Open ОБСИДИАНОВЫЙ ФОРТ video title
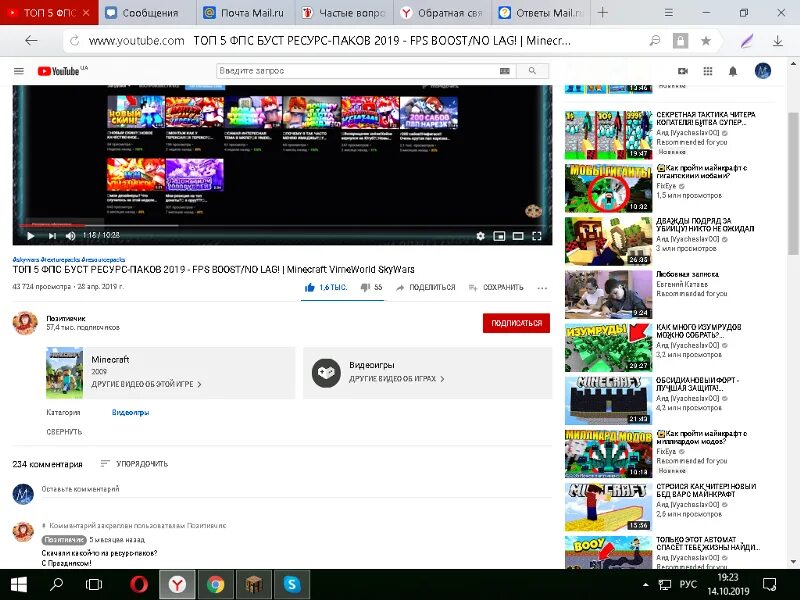 (x=697, y=384)
